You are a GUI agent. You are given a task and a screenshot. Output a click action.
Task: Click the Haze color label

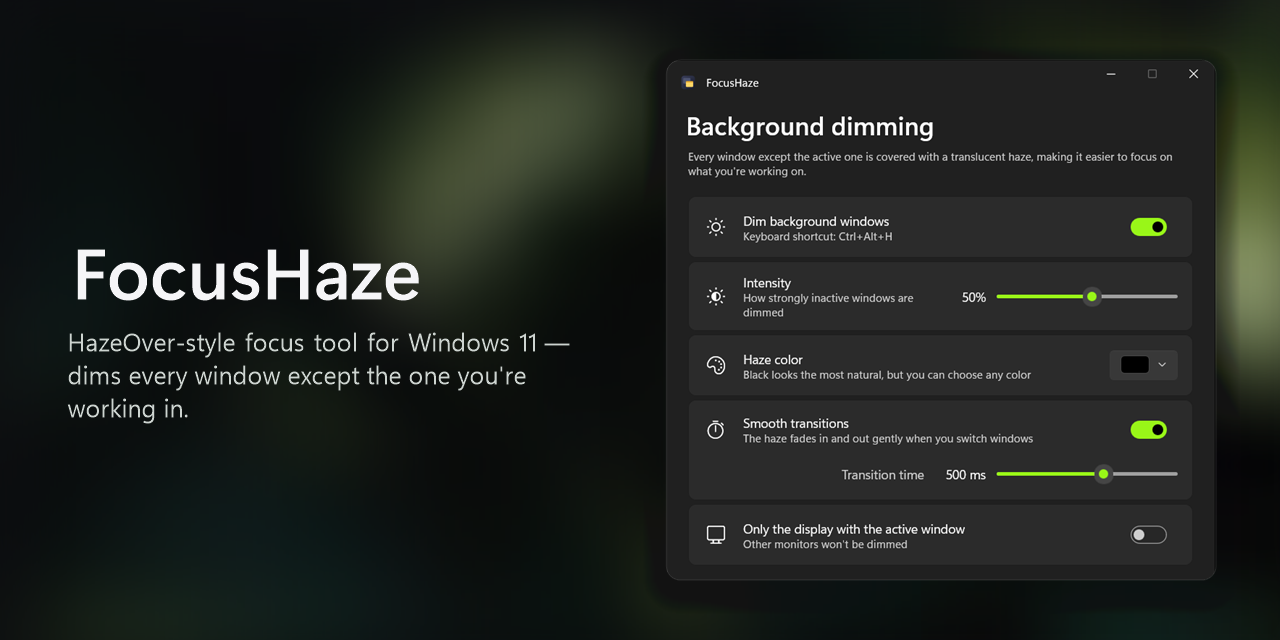[x=773, y=360]
